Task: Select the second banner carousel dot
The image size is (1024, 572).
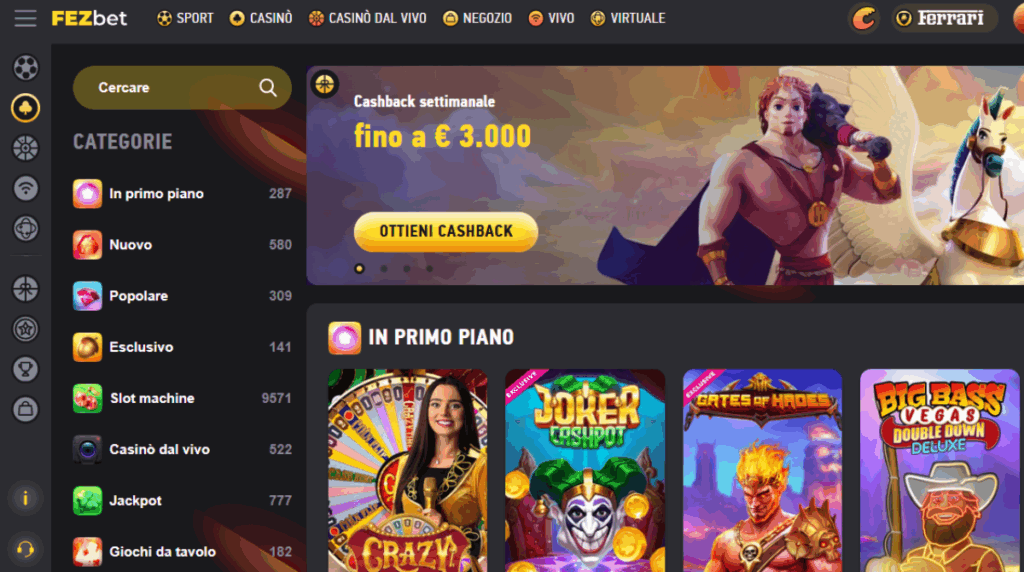Action: 384,269
